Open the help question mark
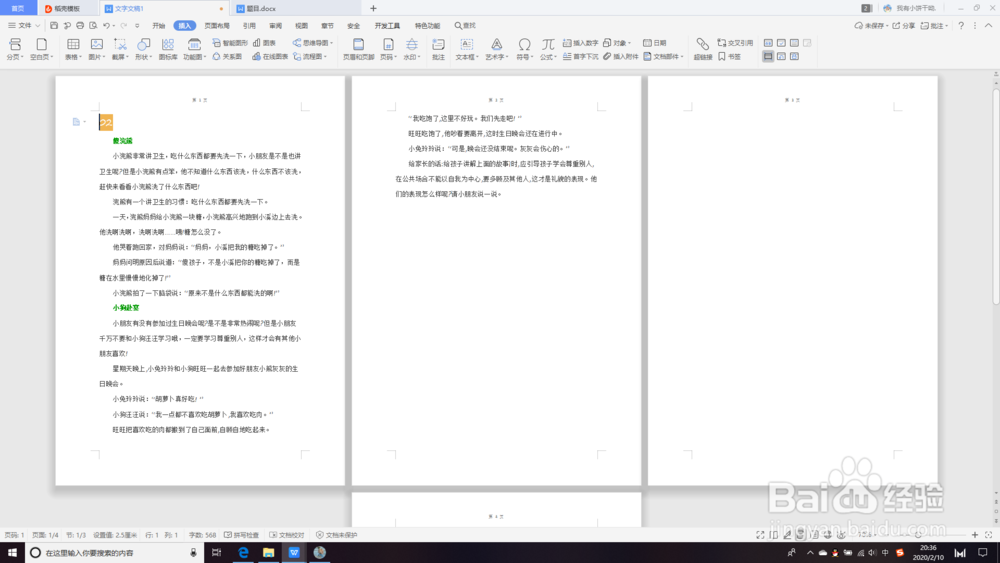Image resolution: width=1000 pixels, height=563 pixels. [x=961, y=26]
